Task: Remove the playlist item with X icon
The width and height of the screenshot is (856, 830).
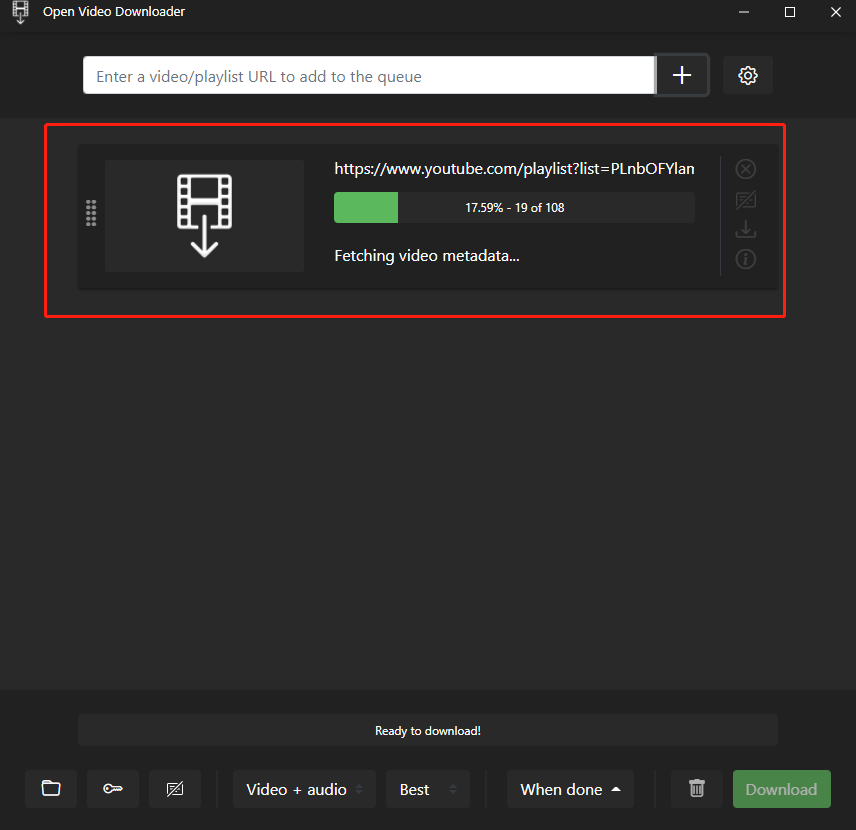Action: click(x=745, y=169)
